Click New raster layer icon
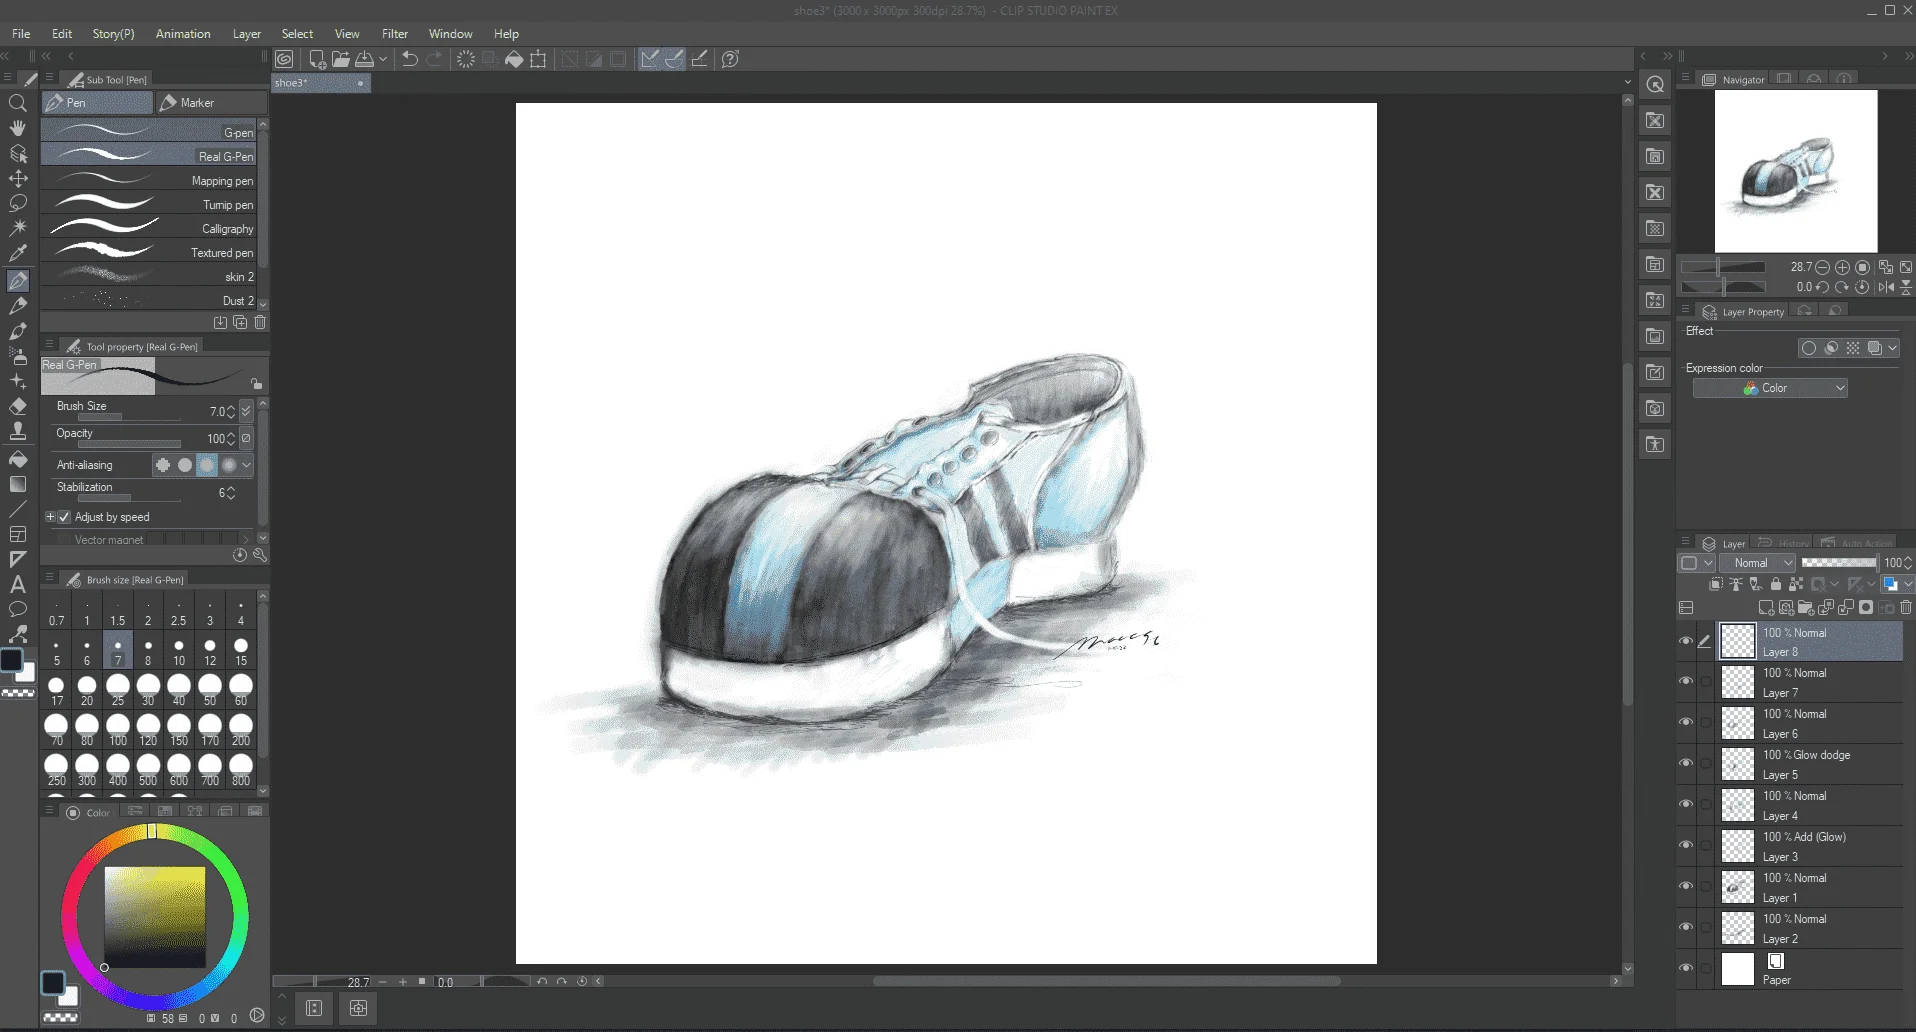This screenshot has width=1916, height=1032. 1766,608
